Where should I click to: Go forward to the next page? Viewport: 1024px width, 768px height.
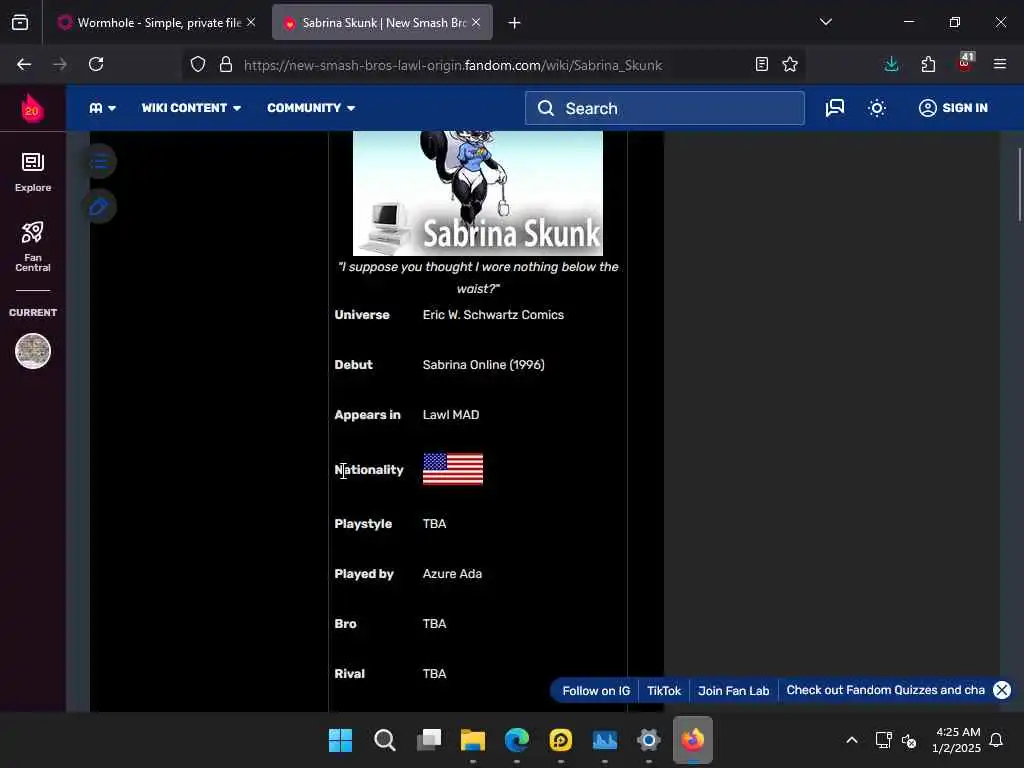[59, 64]
